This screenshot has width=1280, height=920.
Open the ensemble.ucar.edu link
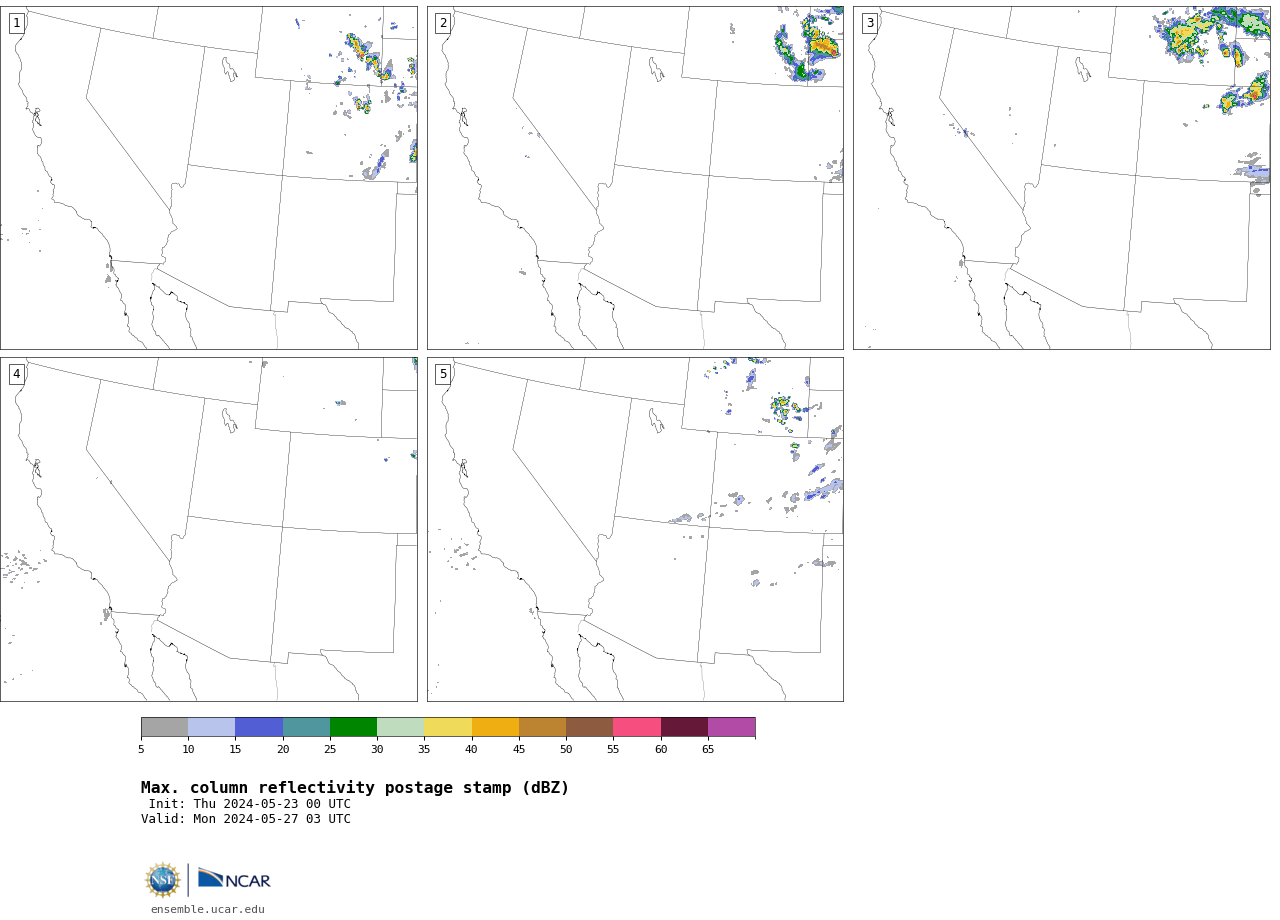pos(208,910)
